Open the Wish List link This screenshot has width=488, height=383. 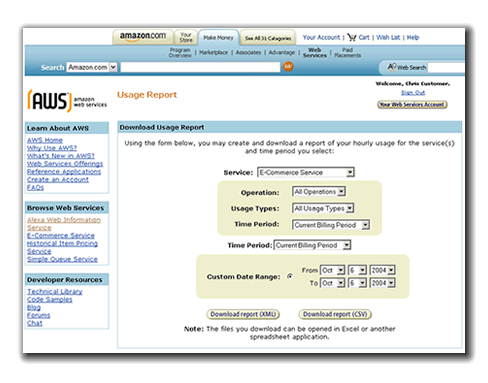click(388, 37)
